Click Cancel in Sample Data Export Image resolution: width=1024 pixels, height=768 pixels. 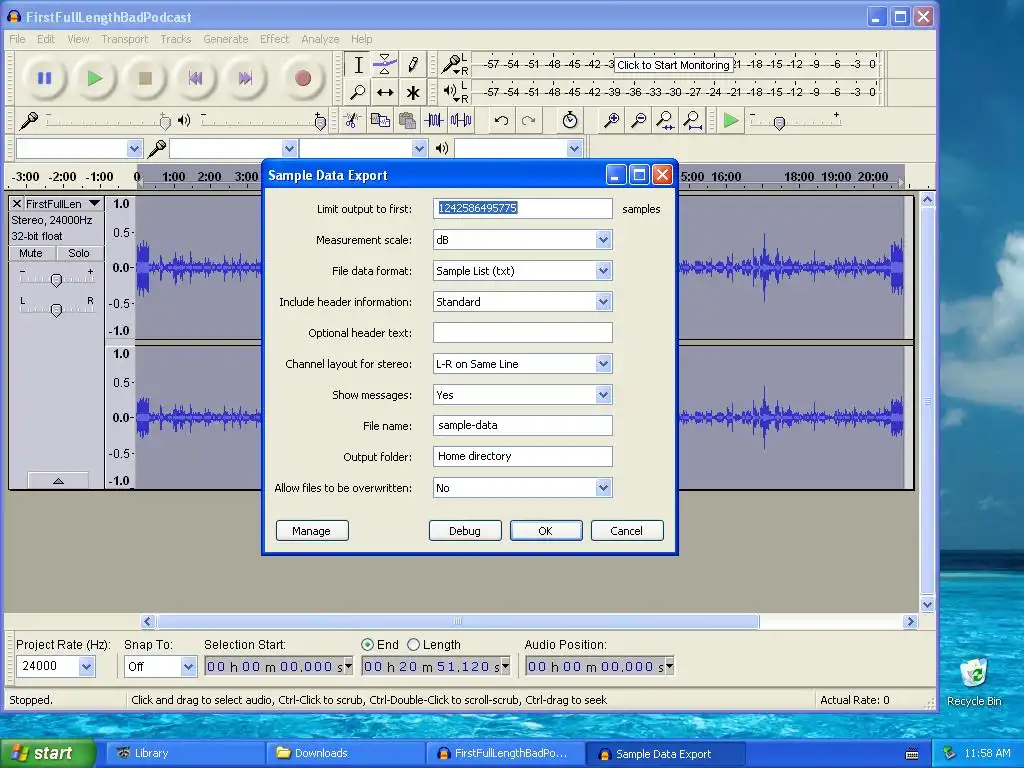tap(626, 531)
